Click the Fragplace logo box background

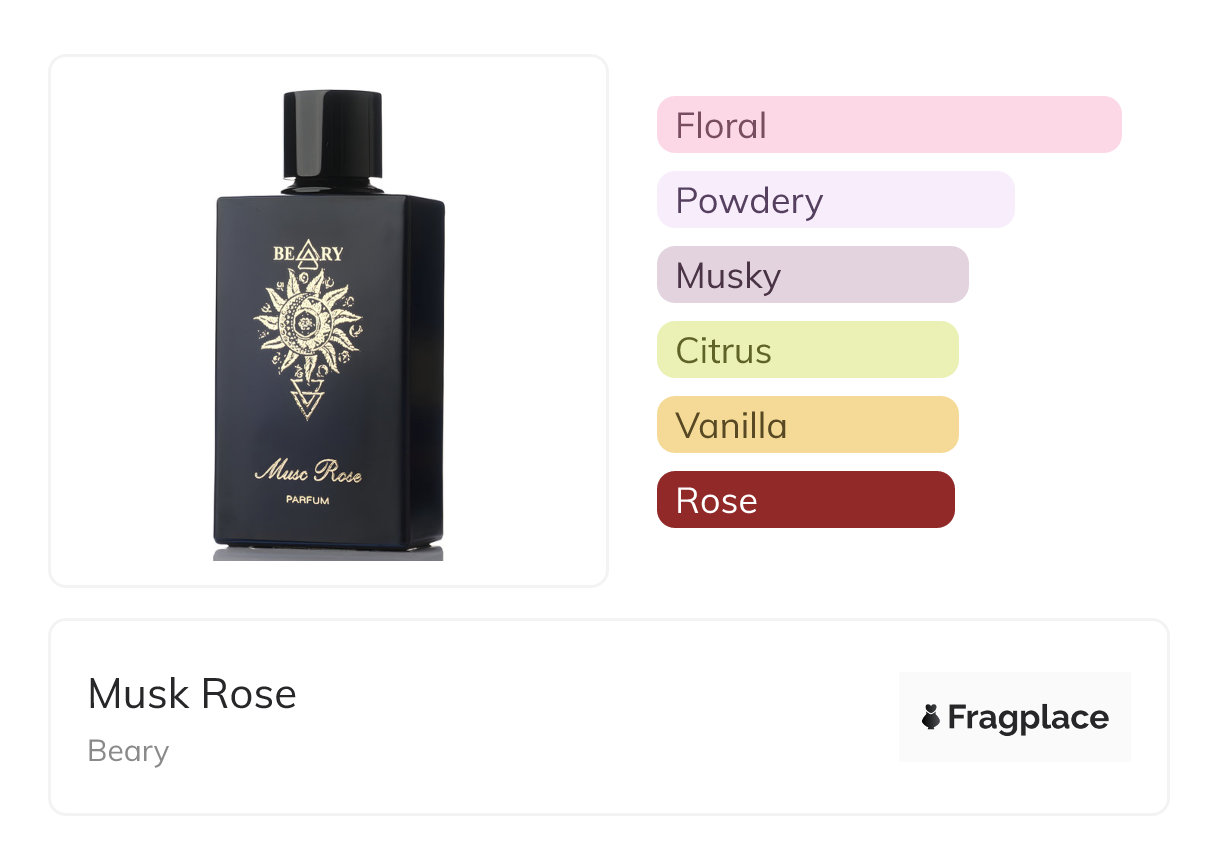(1015, 717)
